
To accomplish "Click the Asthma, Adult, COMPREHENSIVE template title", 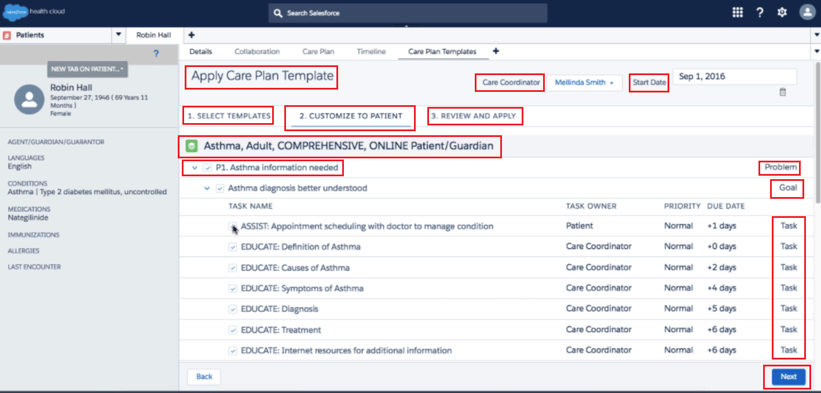I will pyautogui.click(x=348, y=146).
